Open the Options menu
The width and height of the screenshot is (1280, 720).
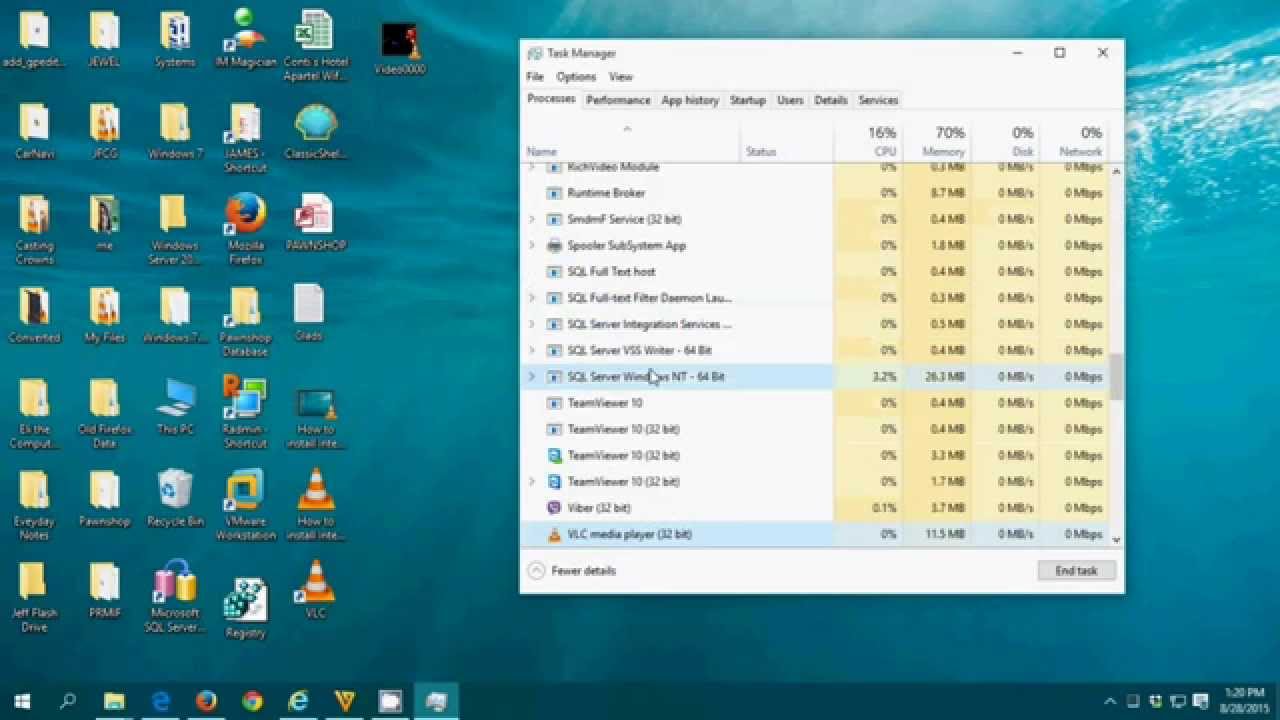(576, 77)
